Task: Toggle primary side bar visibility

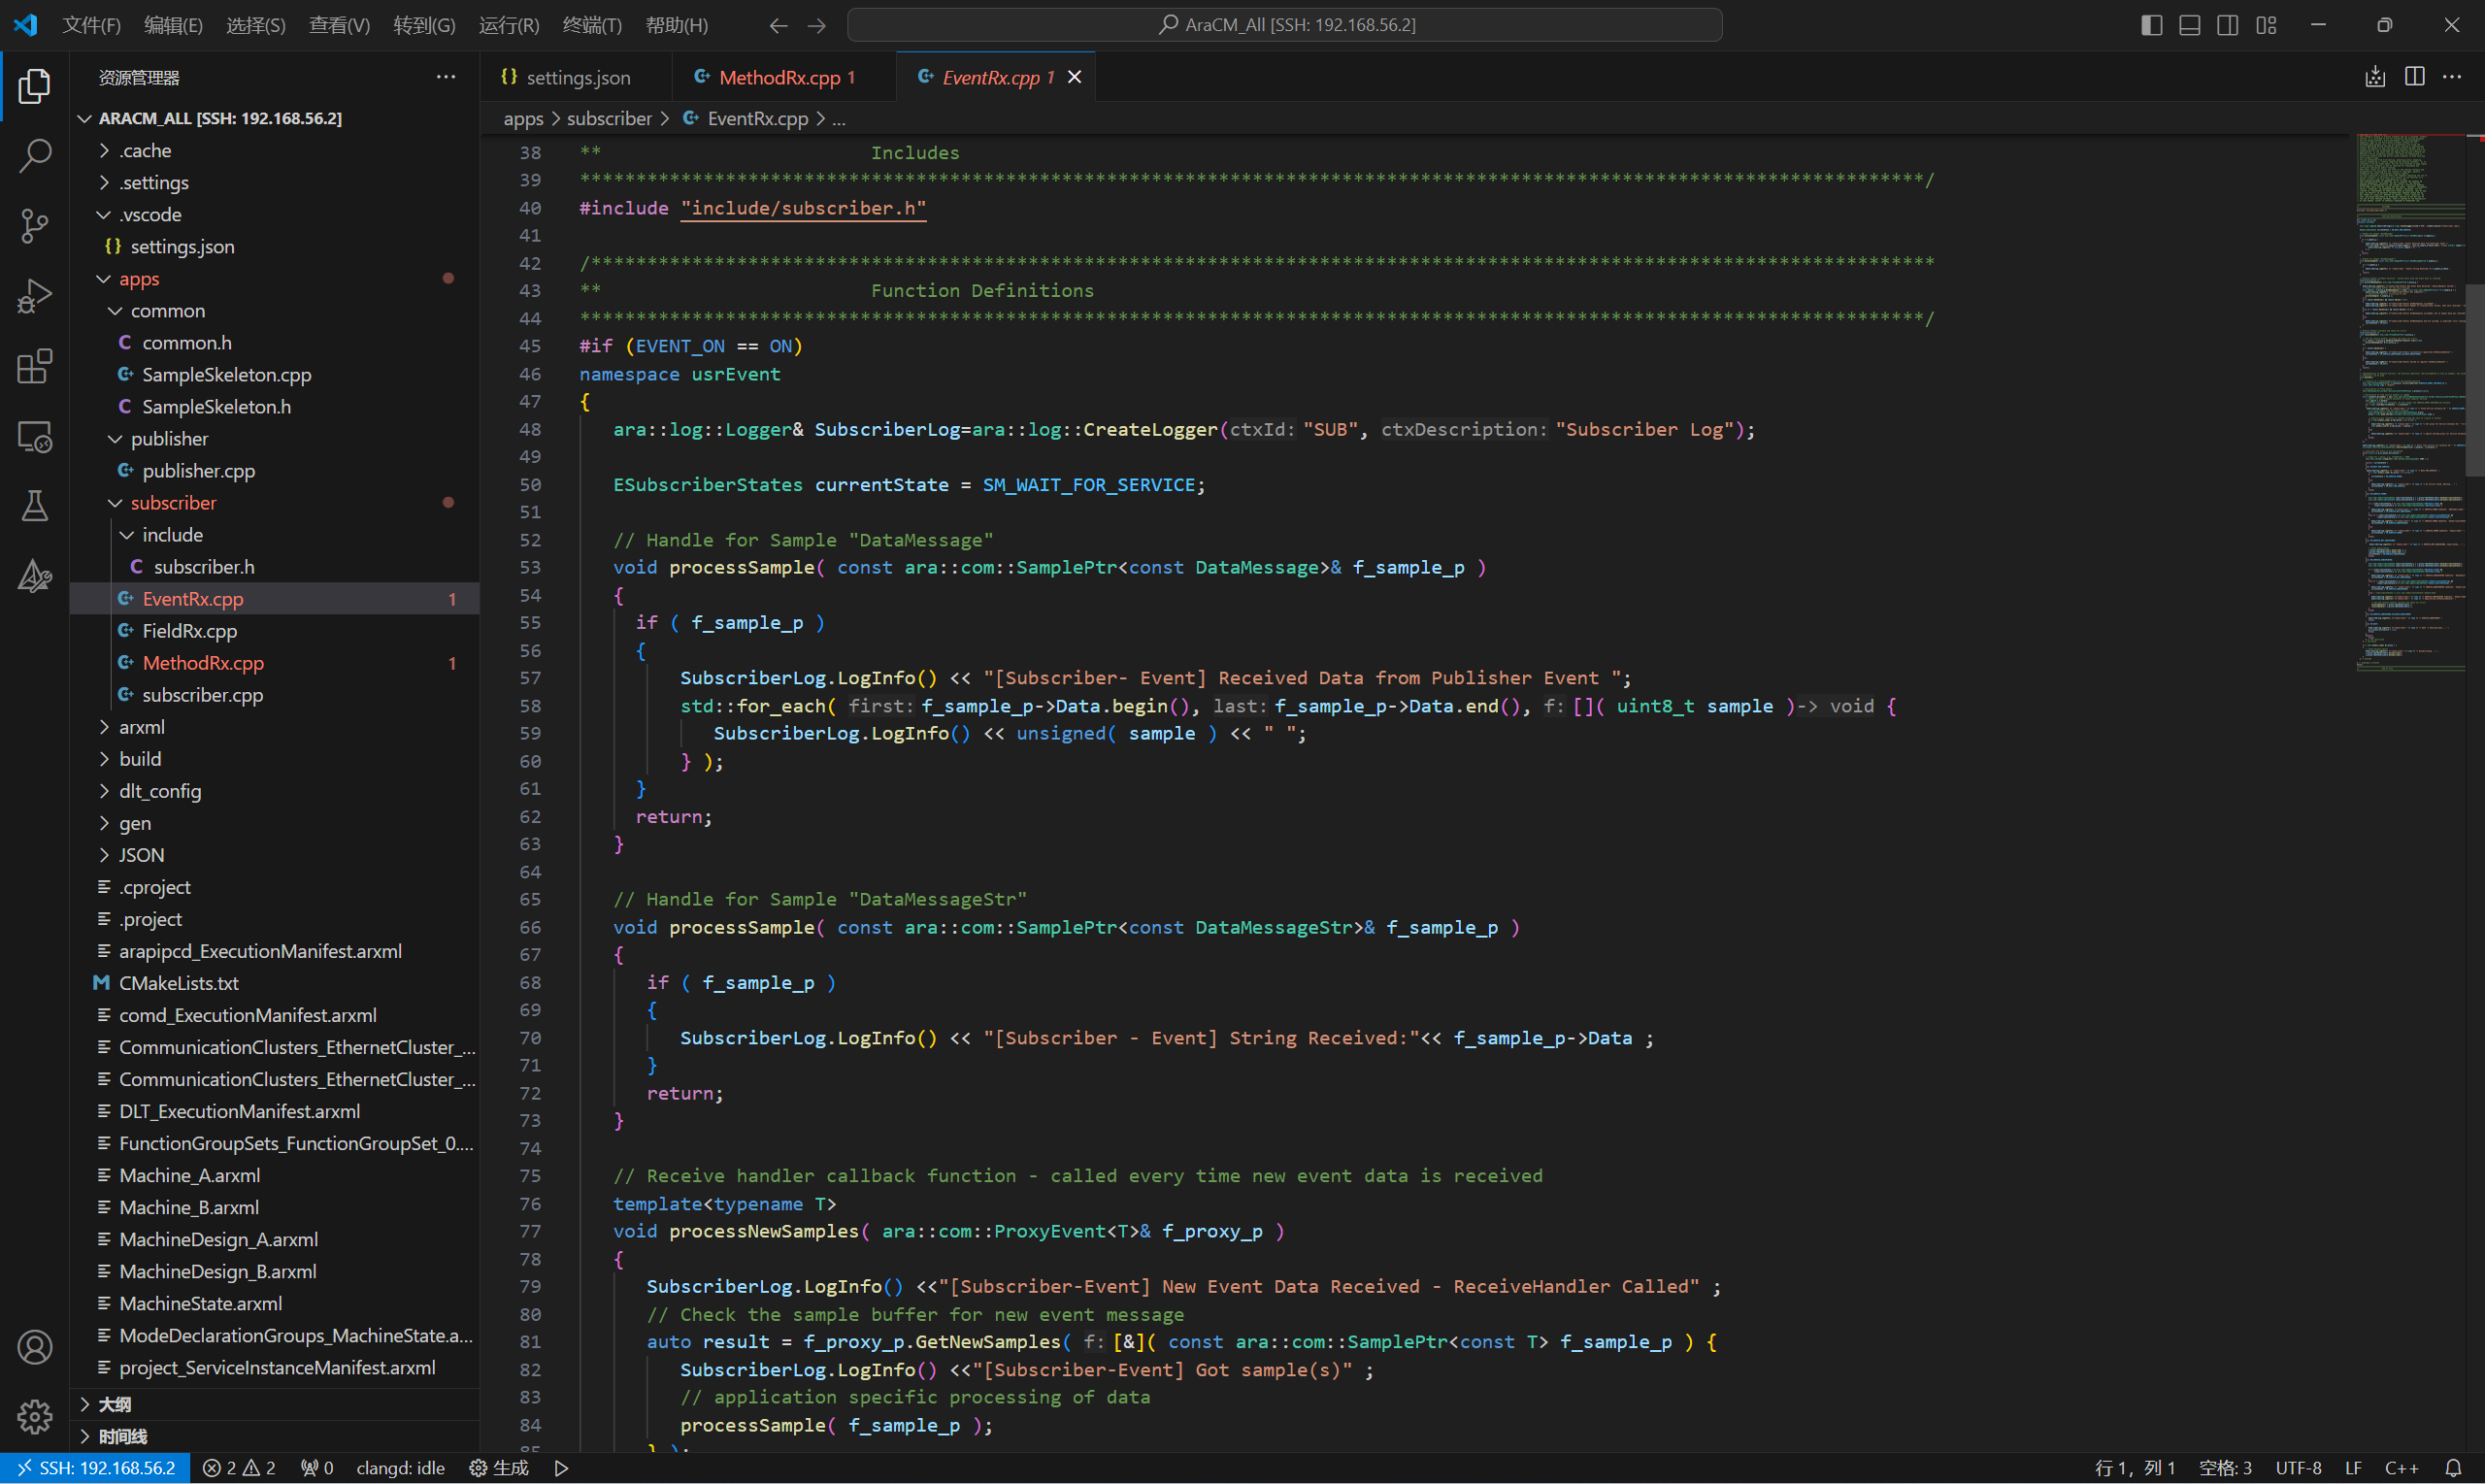Action: click(x=2151, y=25)
